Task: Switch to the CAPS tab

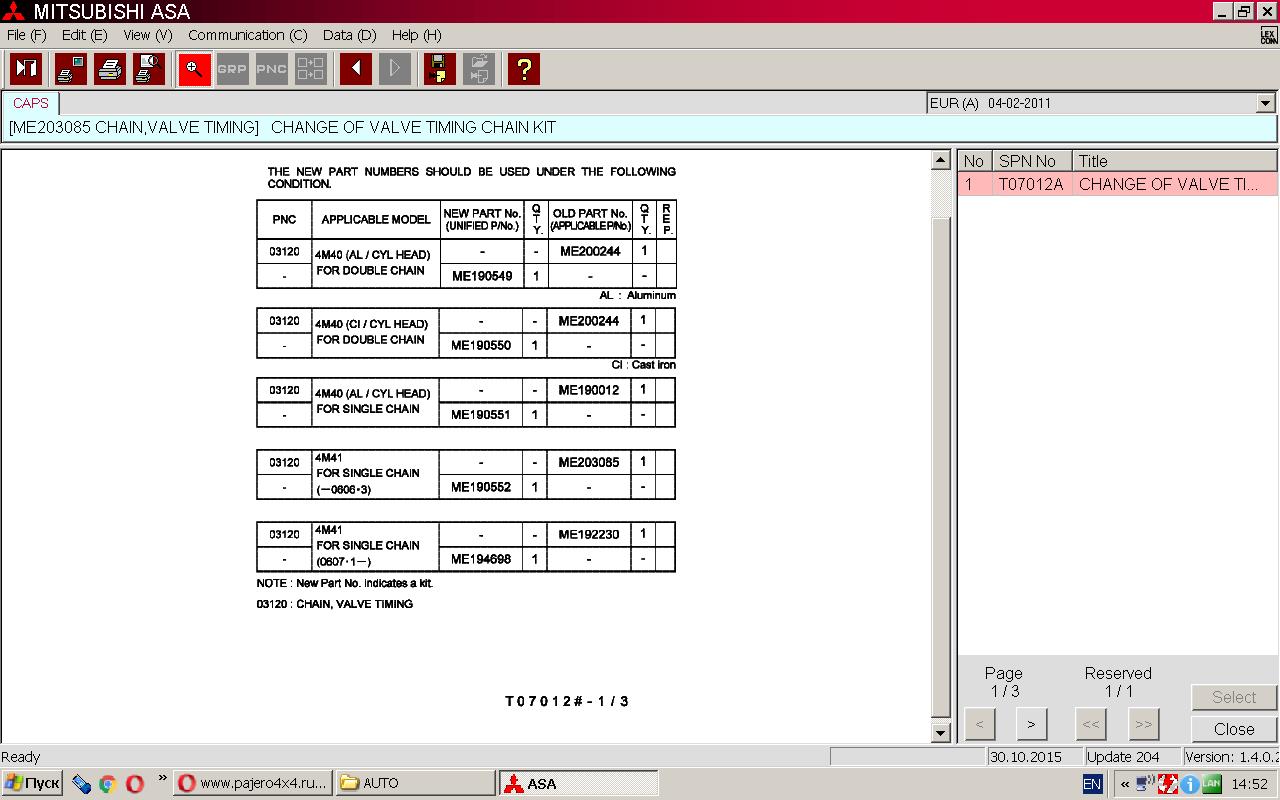Action: (x=31, y=103)
